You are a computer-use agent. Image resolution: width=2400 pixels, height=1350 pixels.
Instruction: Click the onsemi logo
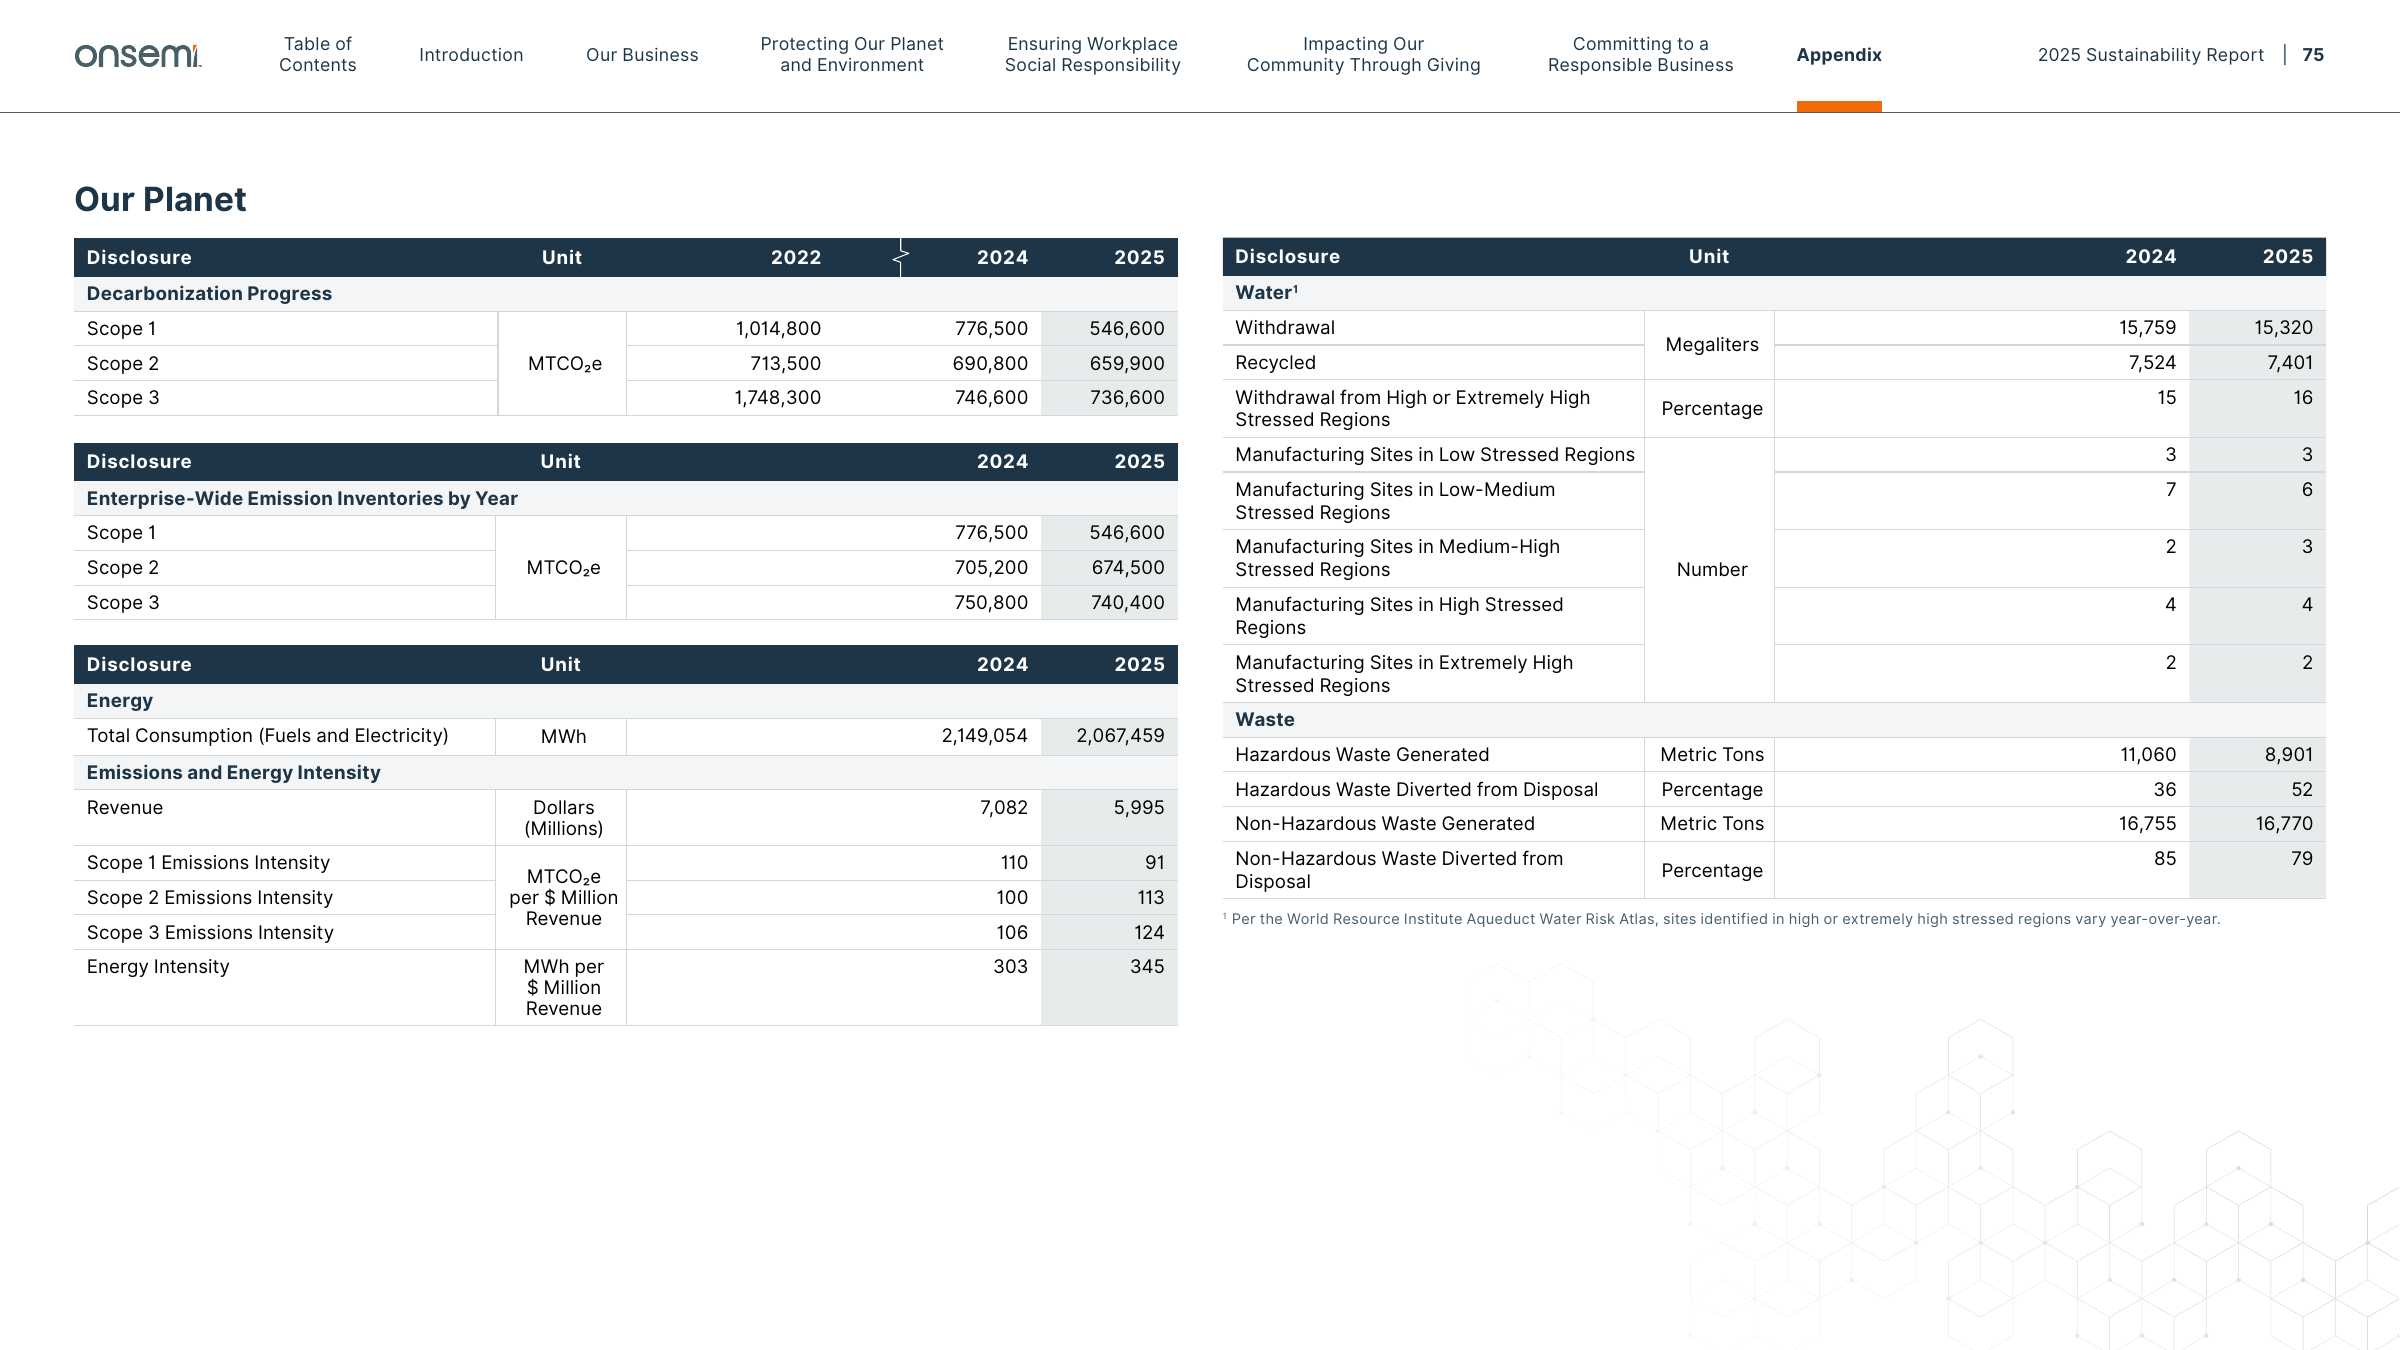[x=138, y=55]
